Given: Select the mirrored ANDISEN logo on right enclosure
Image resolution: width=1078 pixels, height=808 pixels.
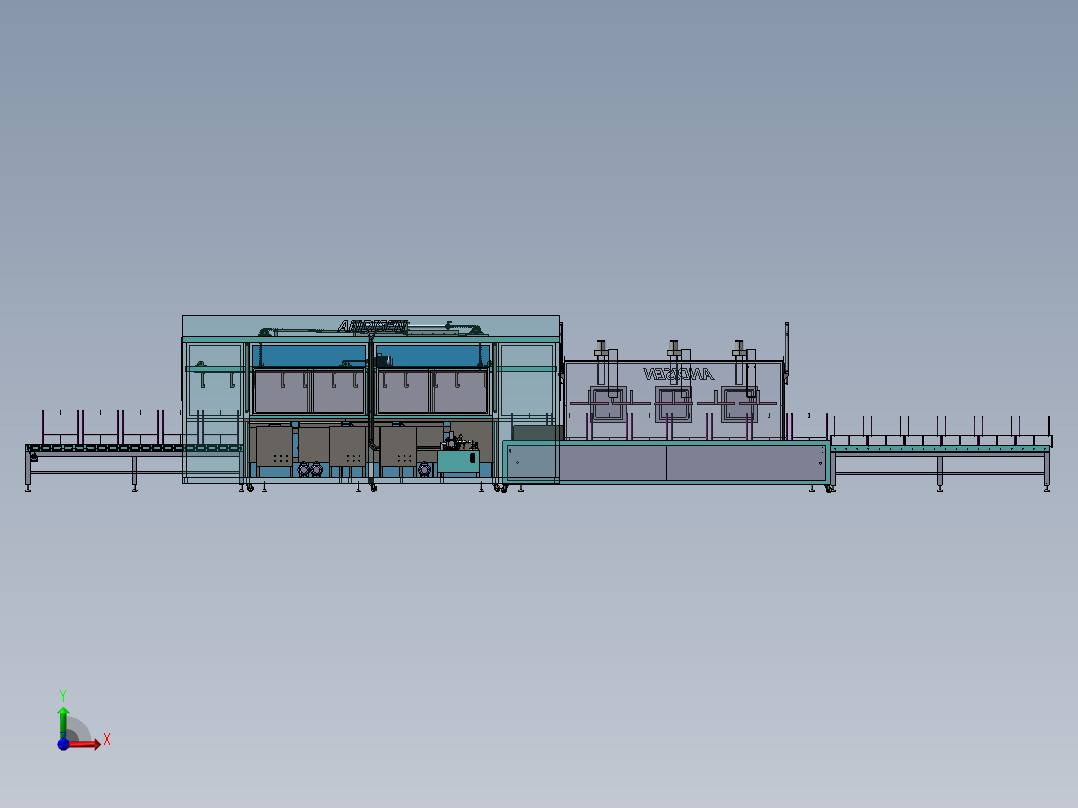Looking at the screenshot, I should coord(679,374).
